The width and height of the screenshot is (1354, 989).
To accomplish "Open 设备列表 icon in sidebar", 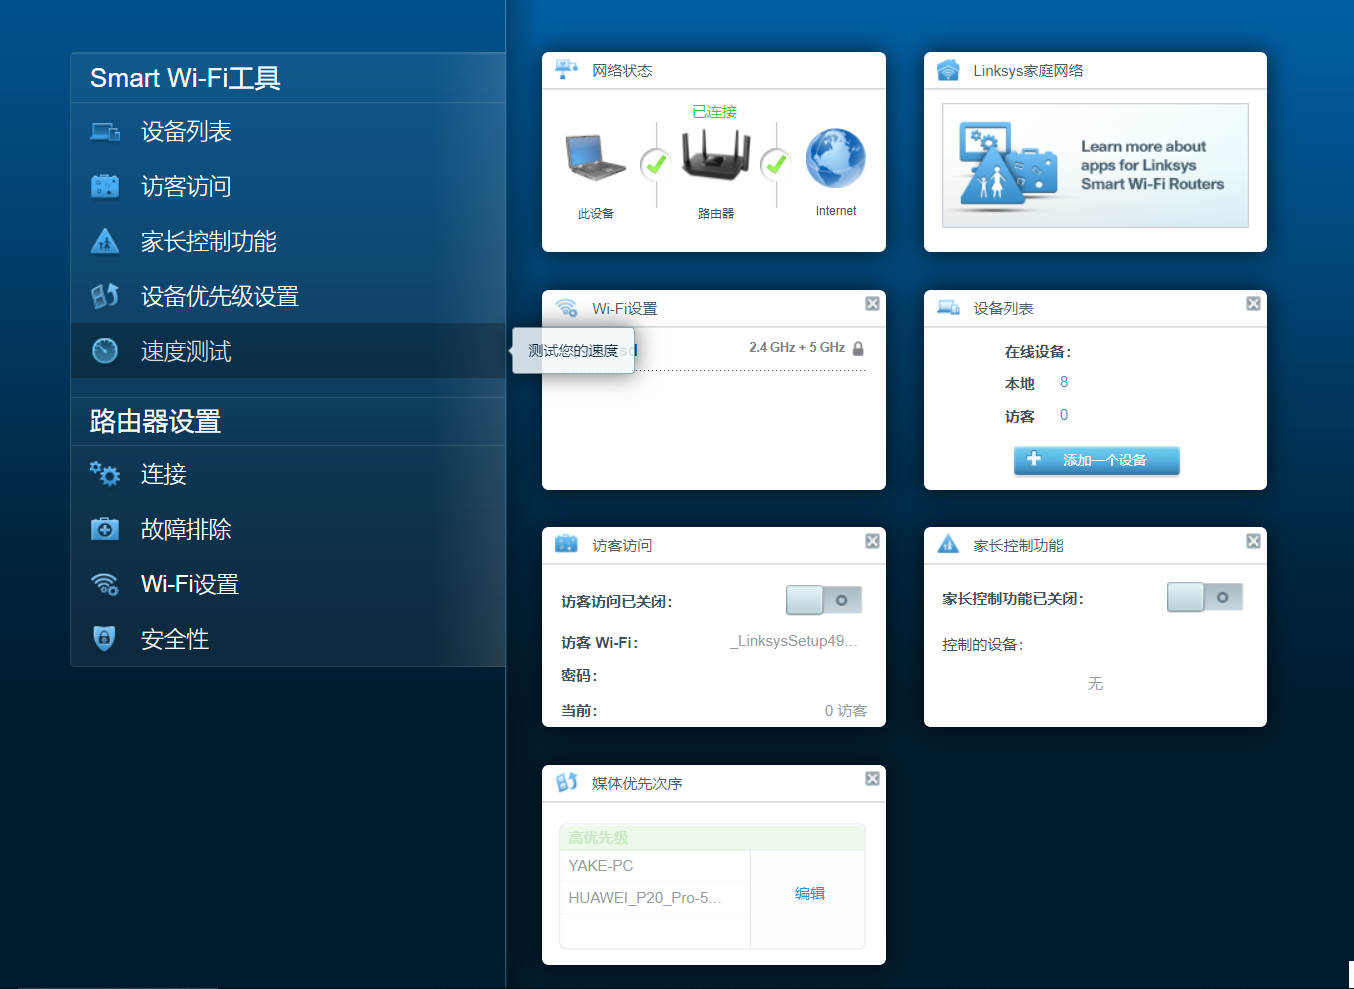I will pyautogui.click(x=105, y=131).
